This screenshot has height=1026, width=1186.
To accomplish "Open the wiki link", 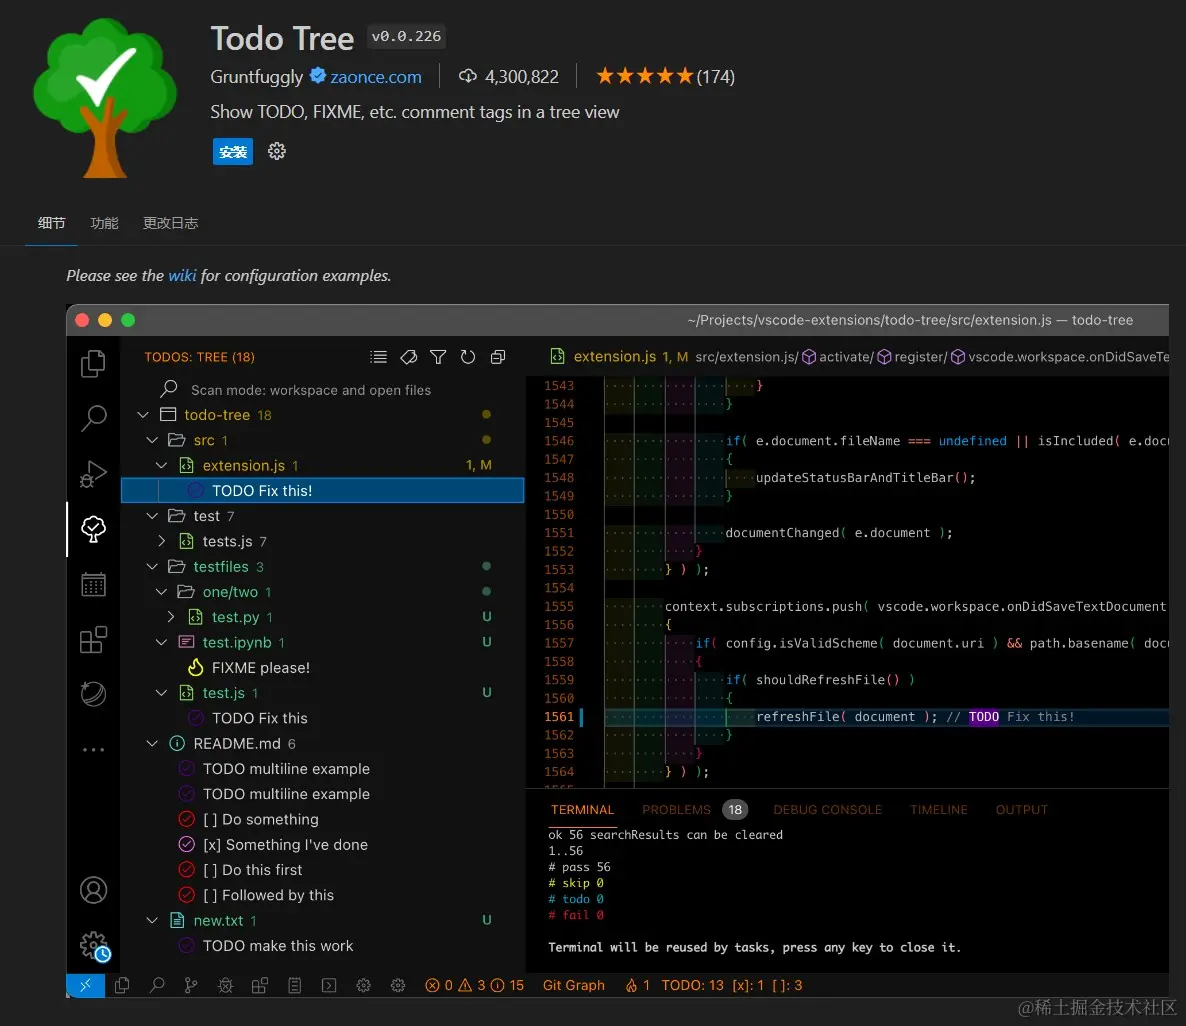I will coord(182,275).
